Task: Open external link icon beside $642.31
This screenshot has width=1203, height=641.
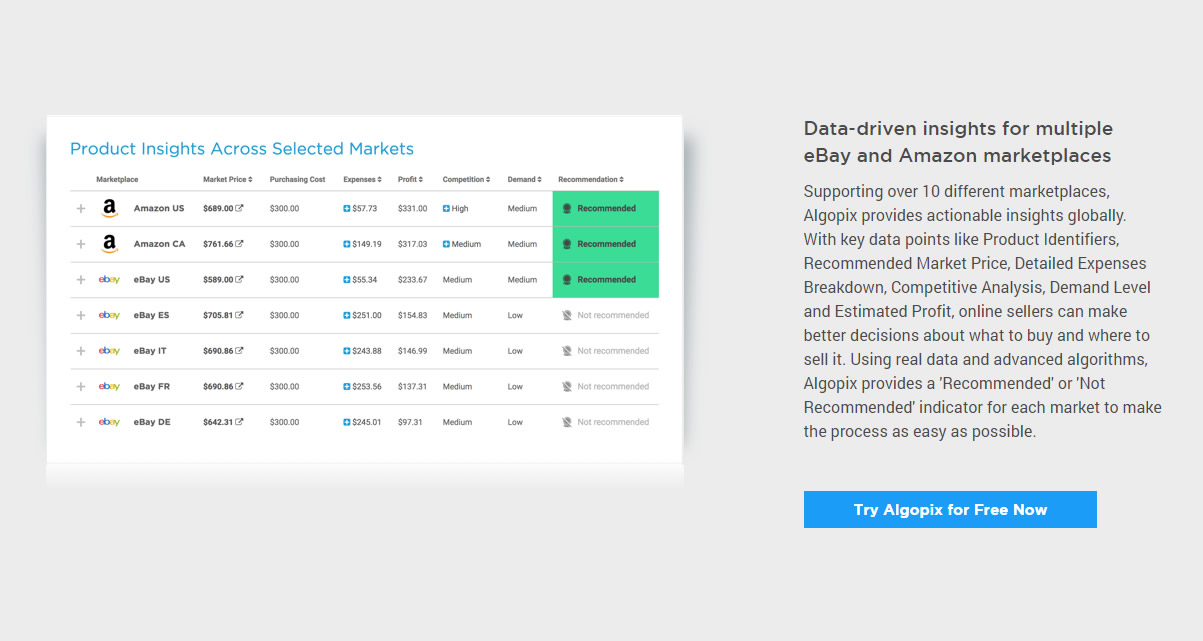Action: point(239,421)
